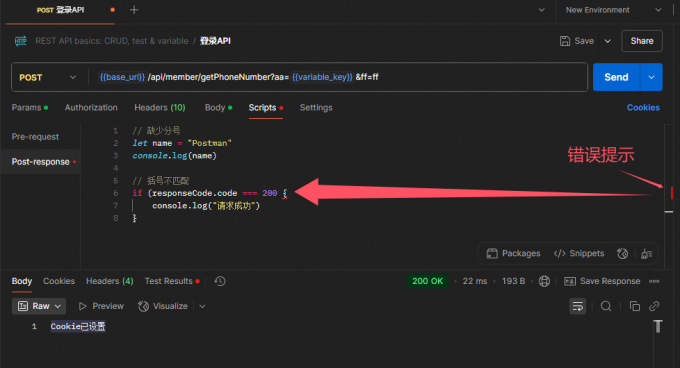Click the Share button
The width and height of the screenshot is (680, 368).
coord(642,41)
